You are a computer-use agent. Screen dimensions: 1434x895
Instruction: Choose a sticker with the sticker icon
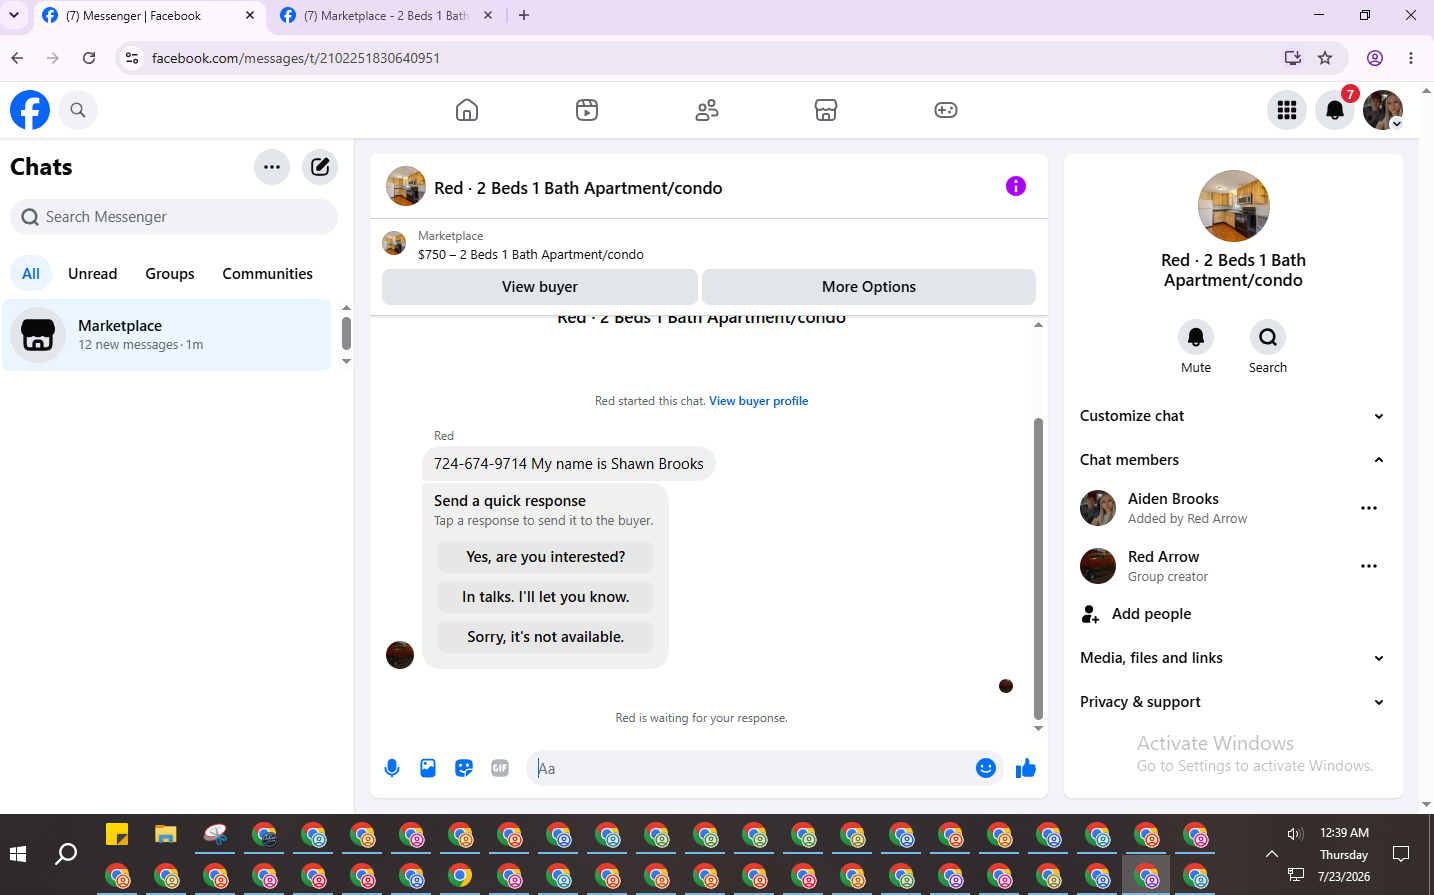point(464,768)
